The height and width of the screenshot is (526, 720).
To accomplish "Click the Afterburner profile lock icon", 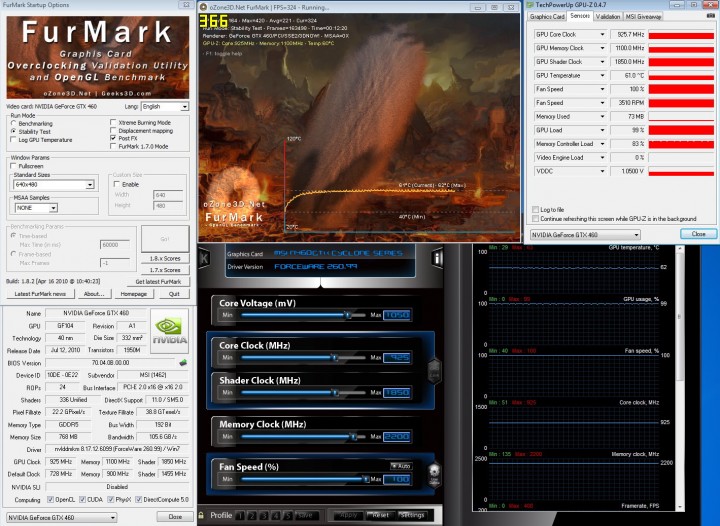I will 201,515.
